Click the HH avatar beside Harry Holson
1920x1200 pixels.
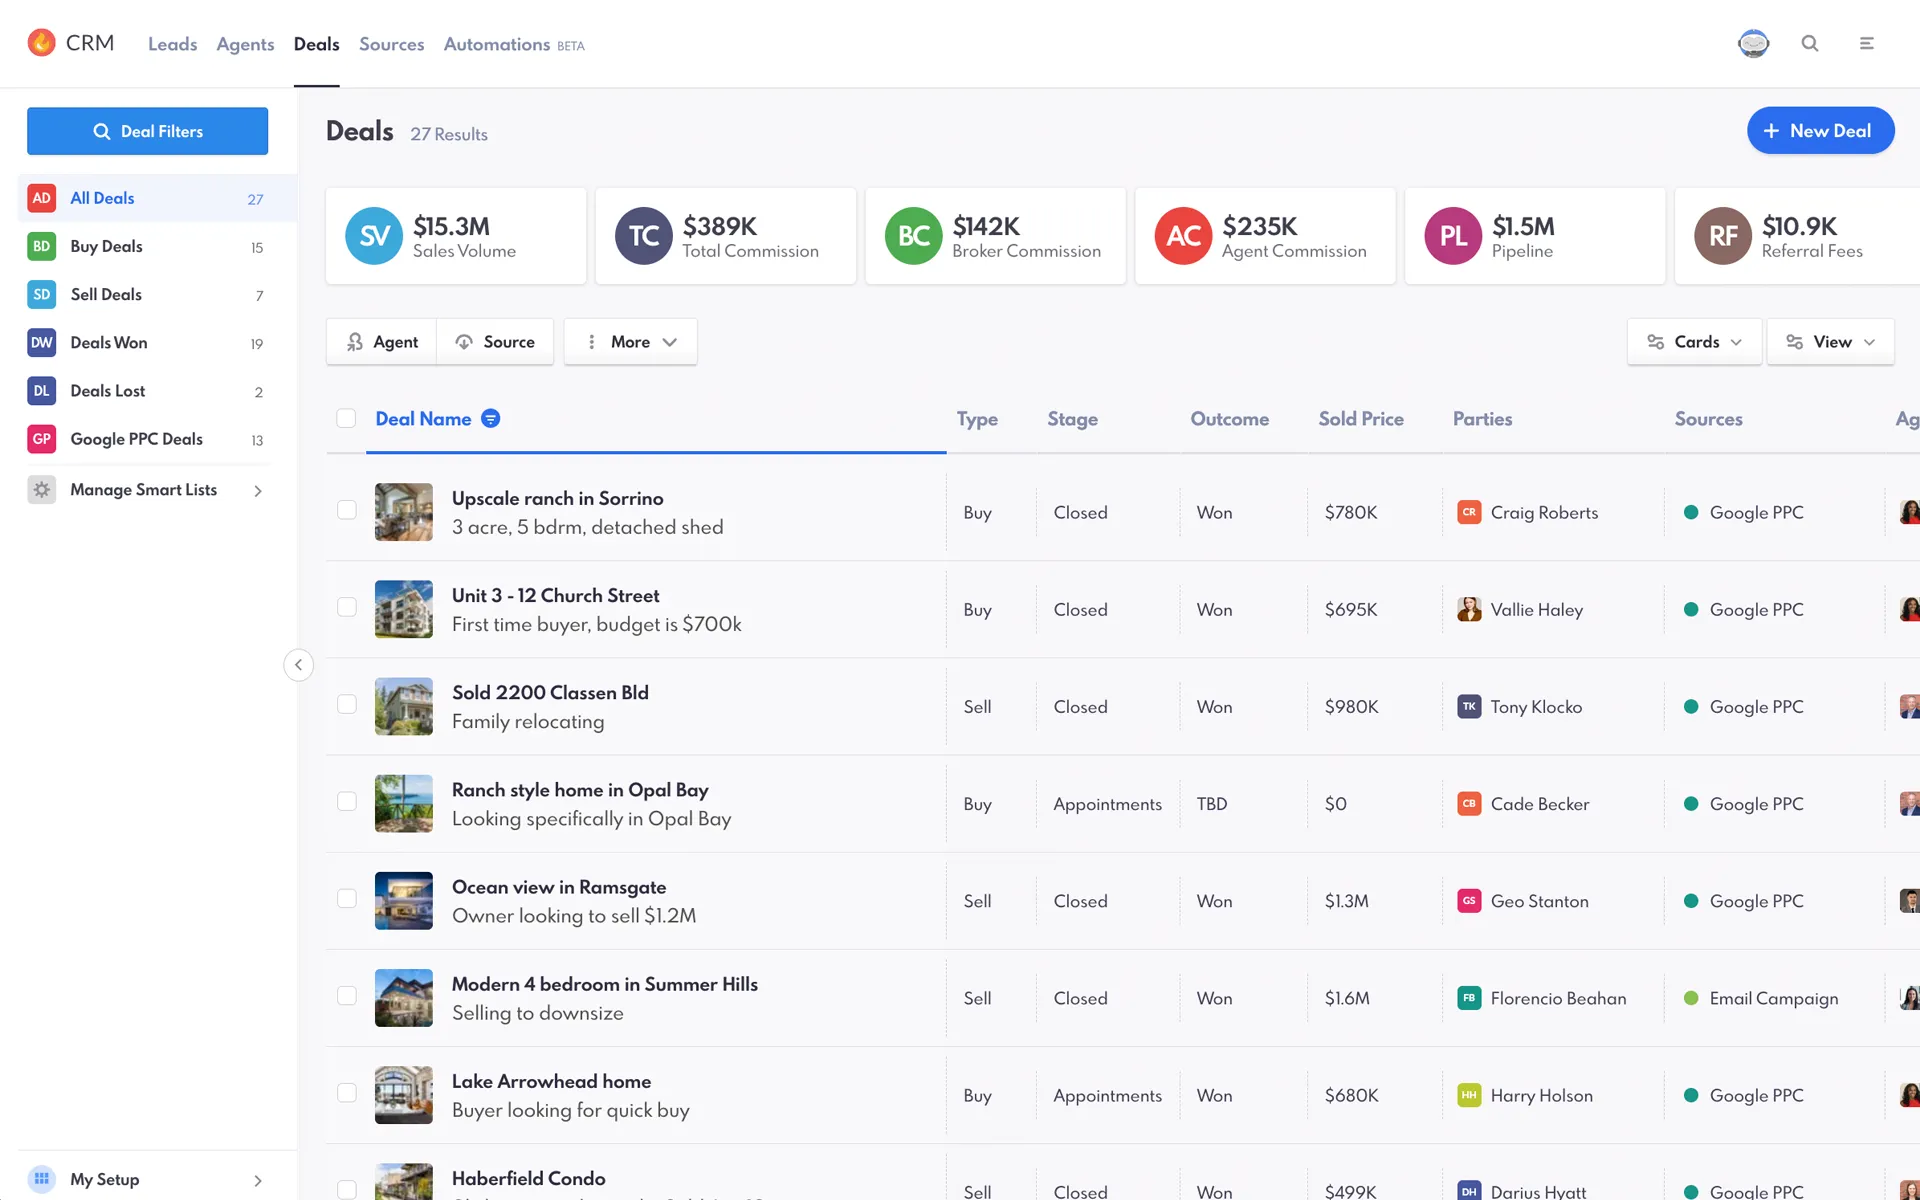tap(1469, 1095)
